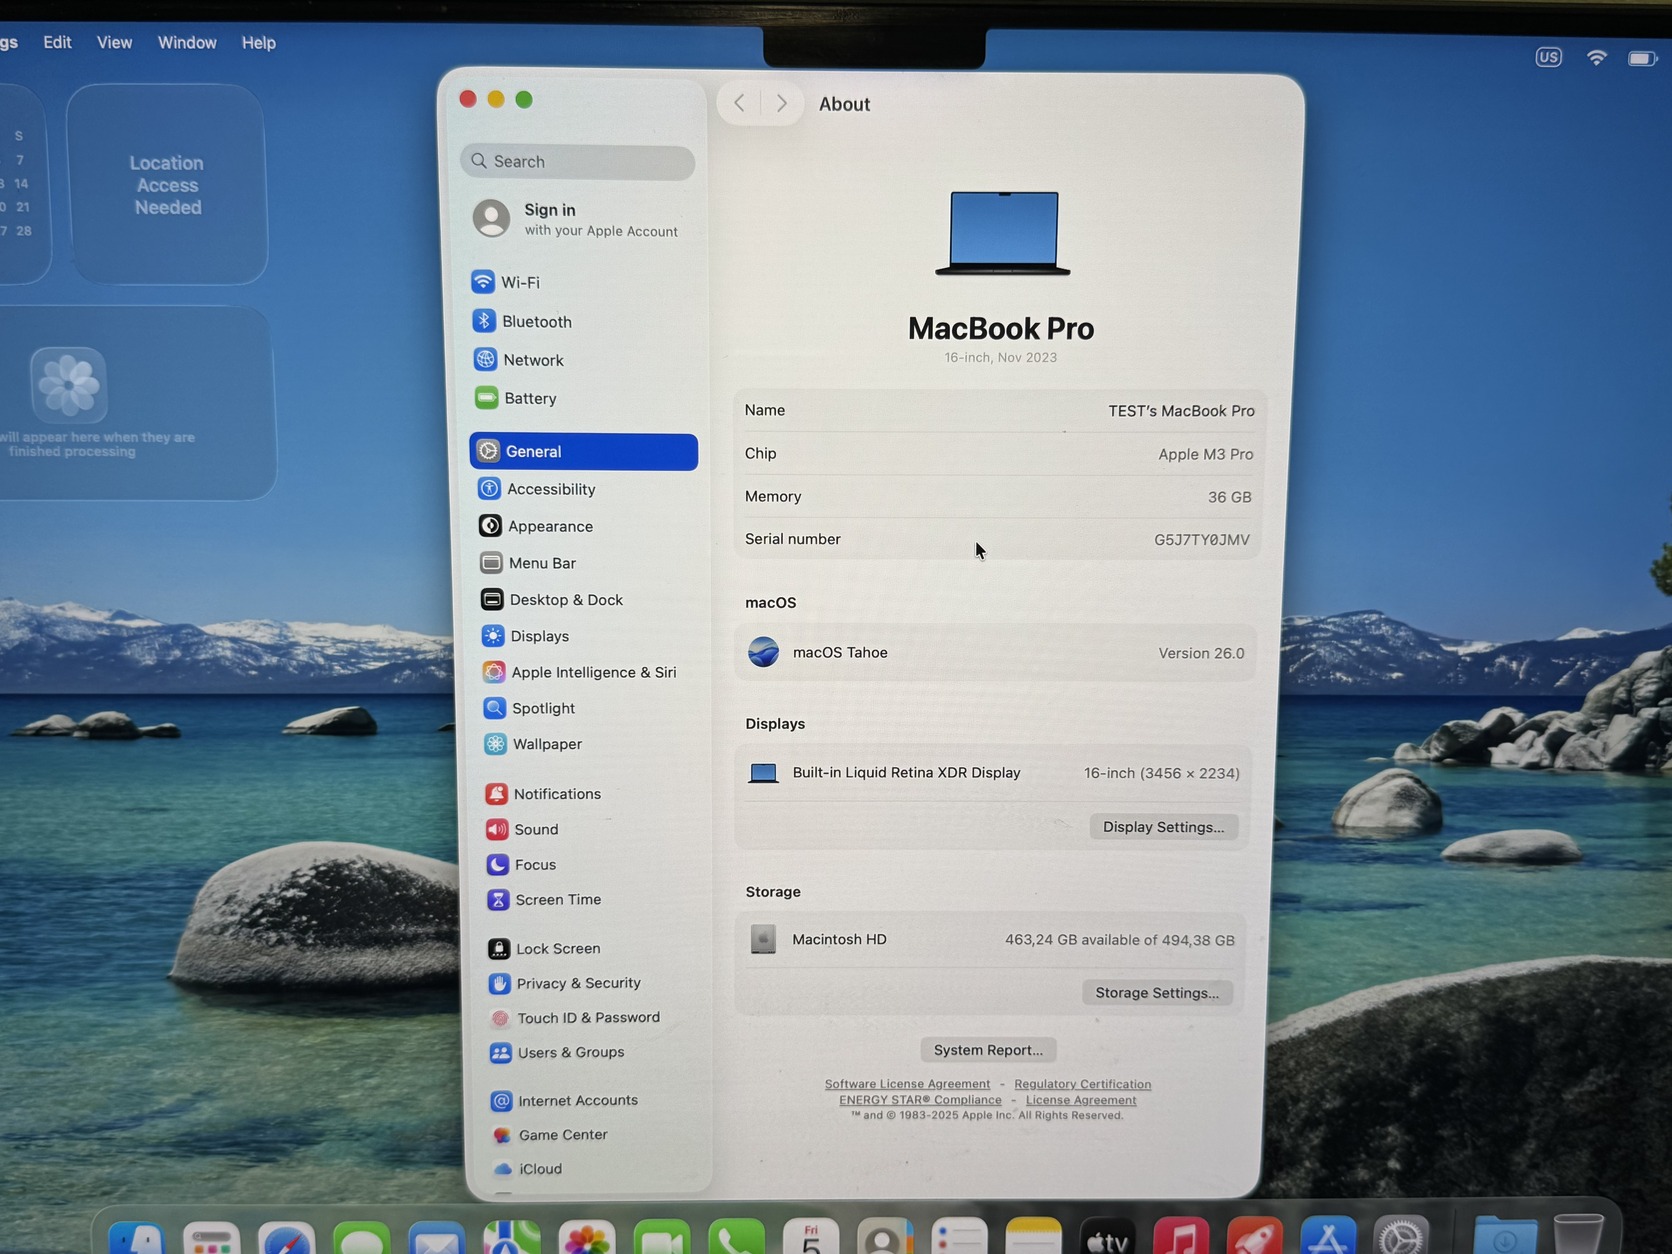Open the License Agreement link next to ENERGY STAR

1081,1100
